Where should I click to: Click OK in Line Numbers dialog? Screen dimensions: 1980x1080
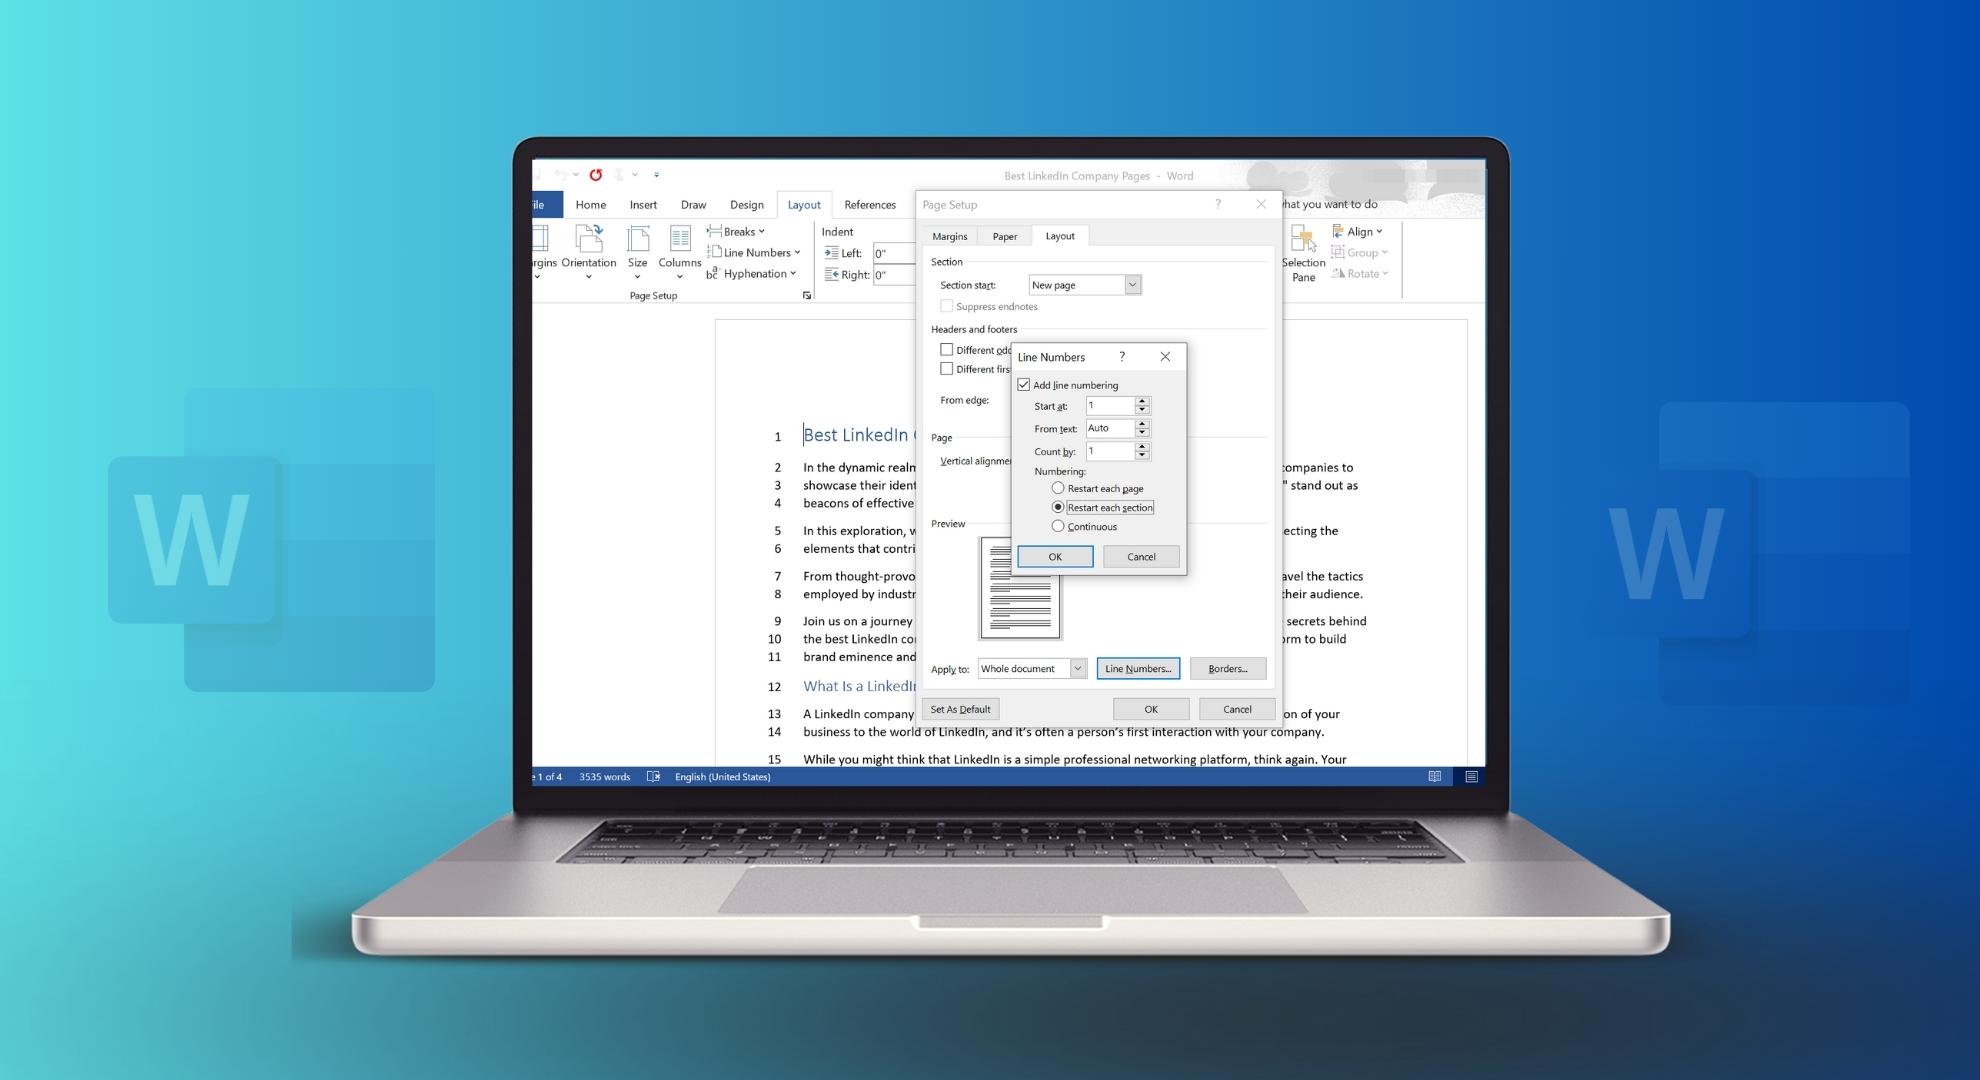pyautogui.click(x=1055, y=557)
